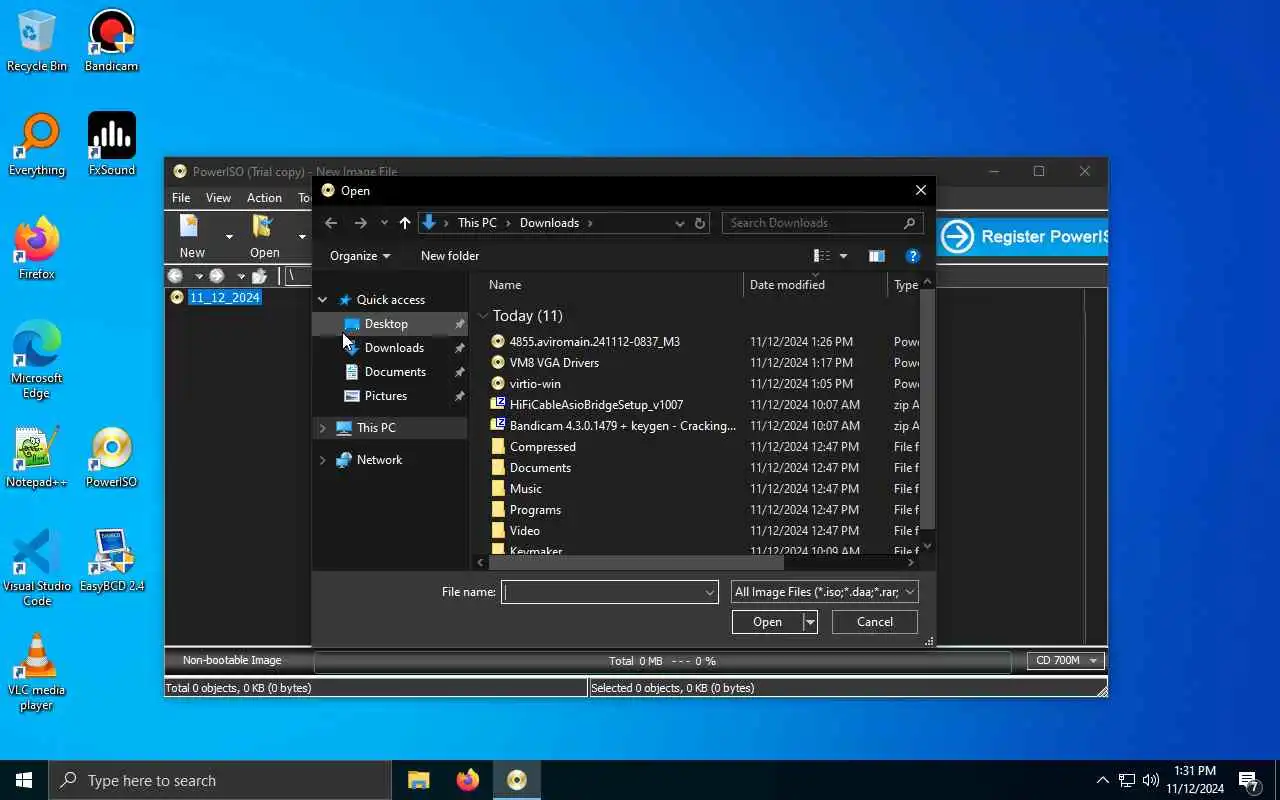Click the file list horizontal scrollbar

coord(636,562)
